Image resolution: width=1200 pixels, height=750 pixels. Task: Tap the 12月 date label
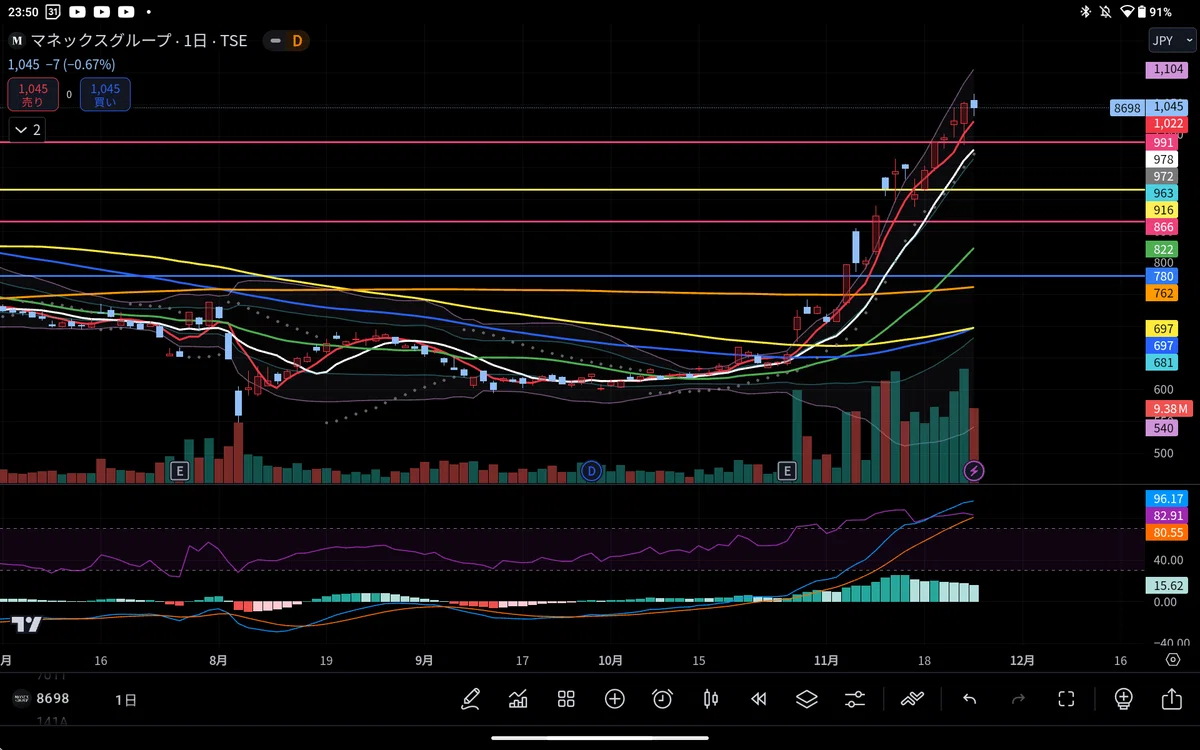click(x=1022, y=660)
